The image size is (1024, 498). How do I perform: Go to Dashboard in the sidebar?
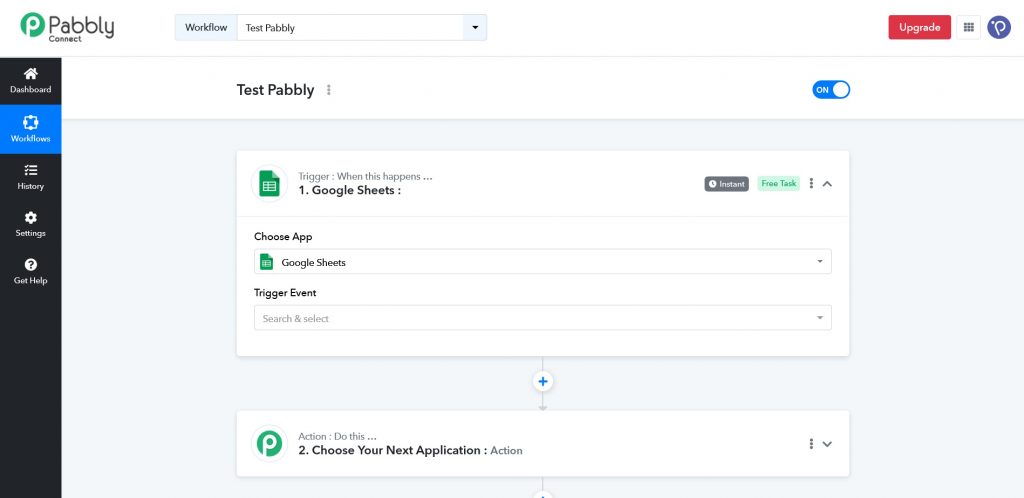pyautogui.click(x=30, y=80)
